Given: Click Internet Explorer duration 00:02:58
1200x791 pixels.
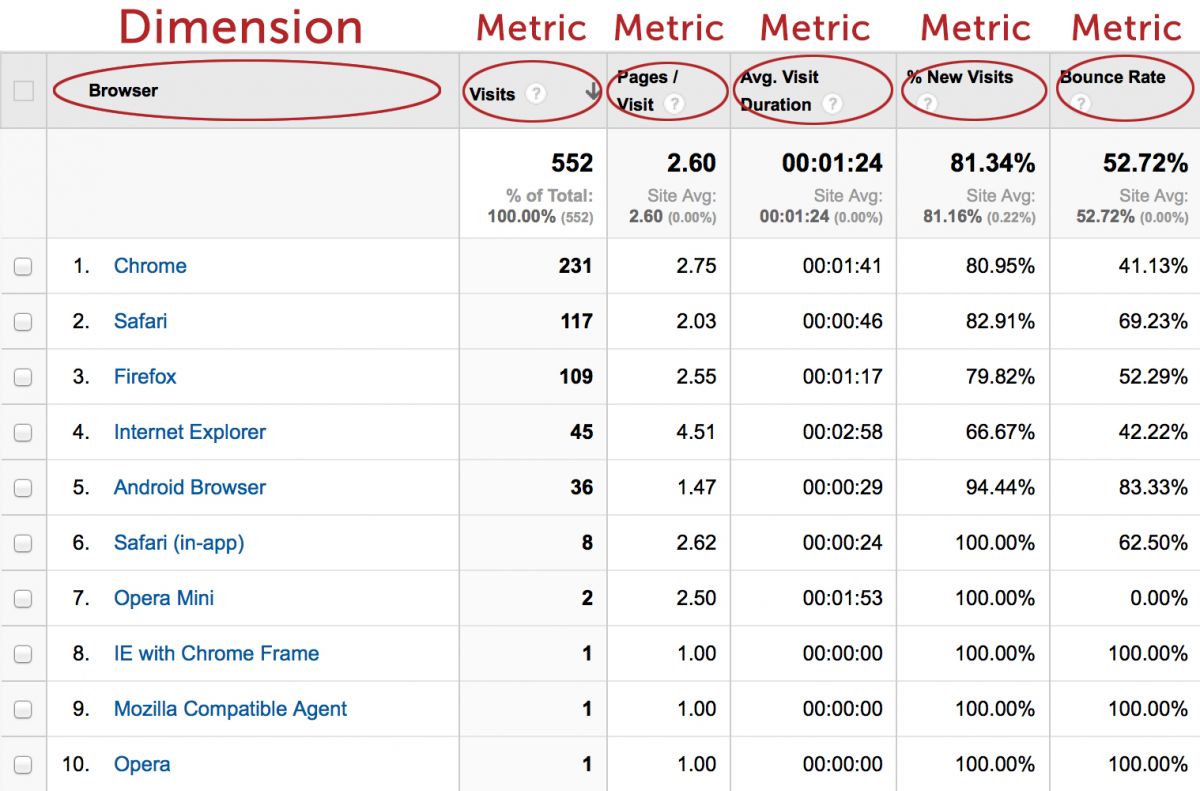Looking at the screenshot, I should tap(843, 432).
